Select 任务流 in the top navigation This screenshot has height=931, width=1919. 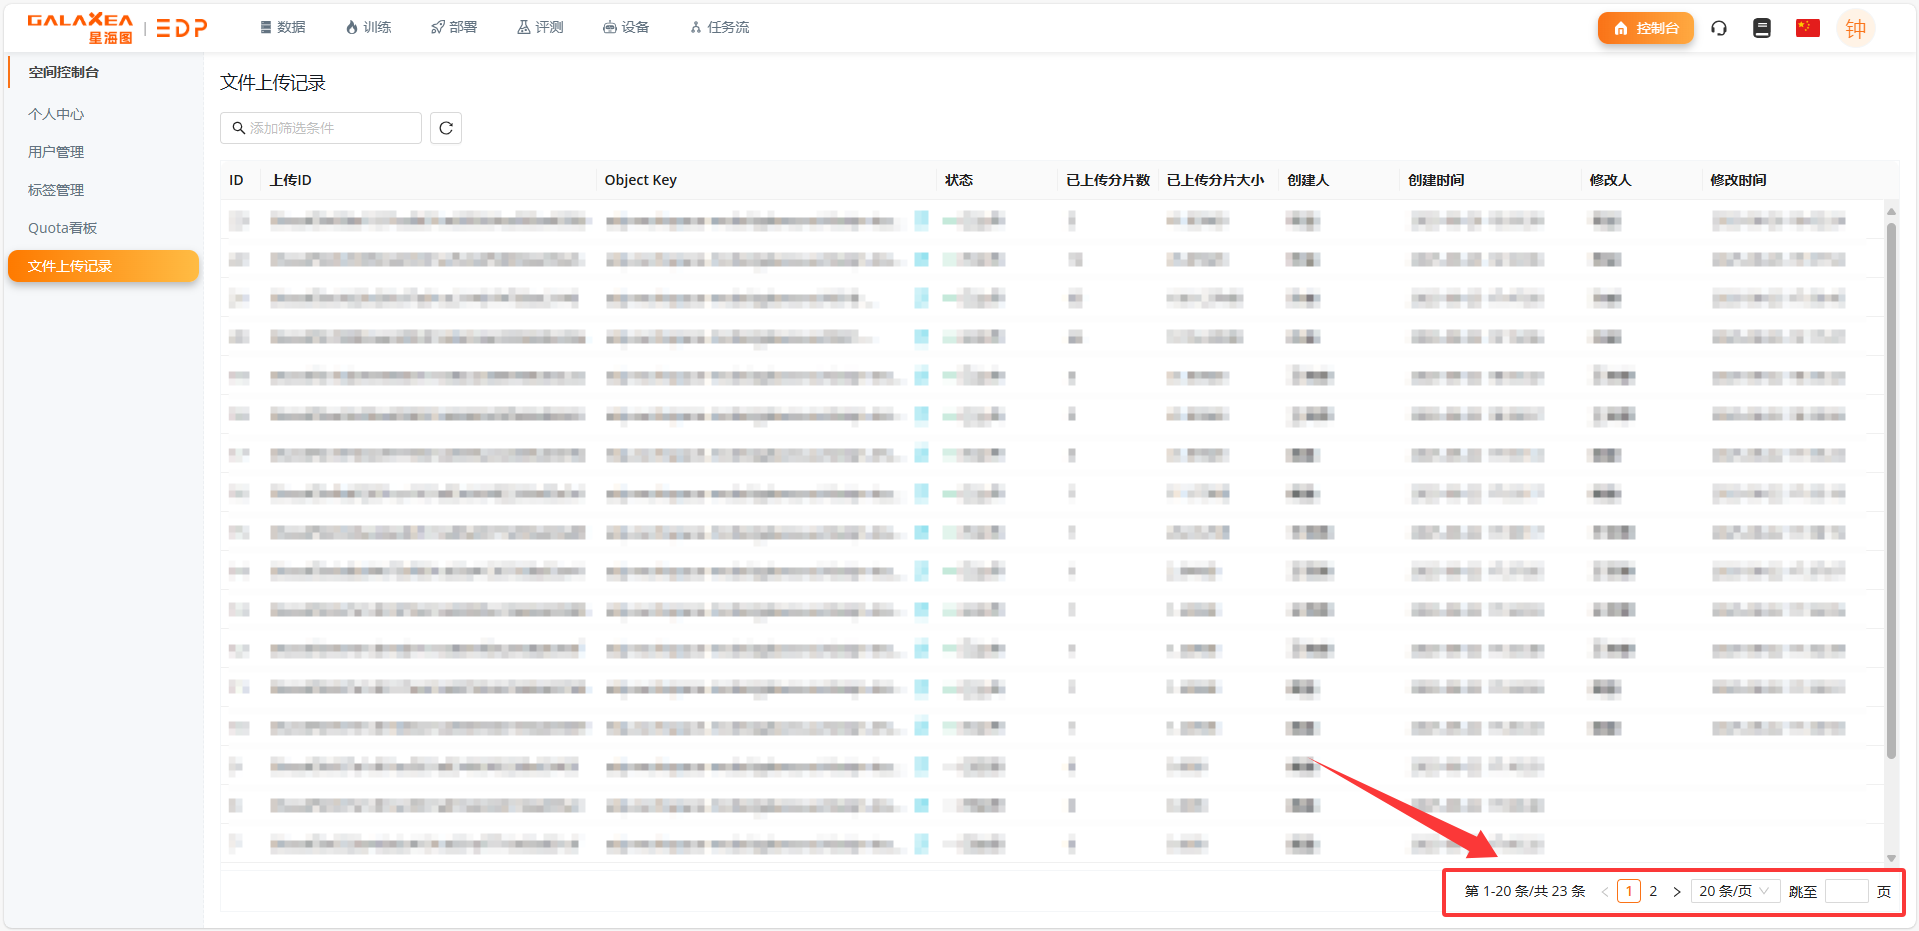(x=720, y=27)
